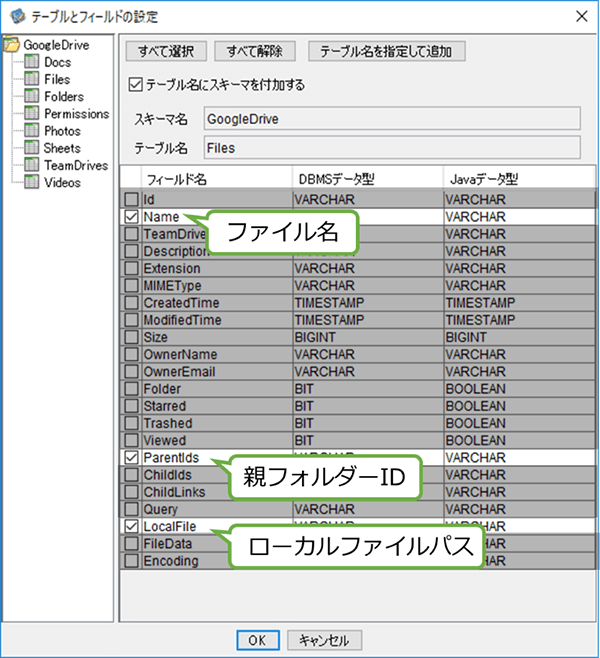Click the フィールド名 column header
Image resolution: width=600 pixels, height=658 pixels.
(217, 179)
